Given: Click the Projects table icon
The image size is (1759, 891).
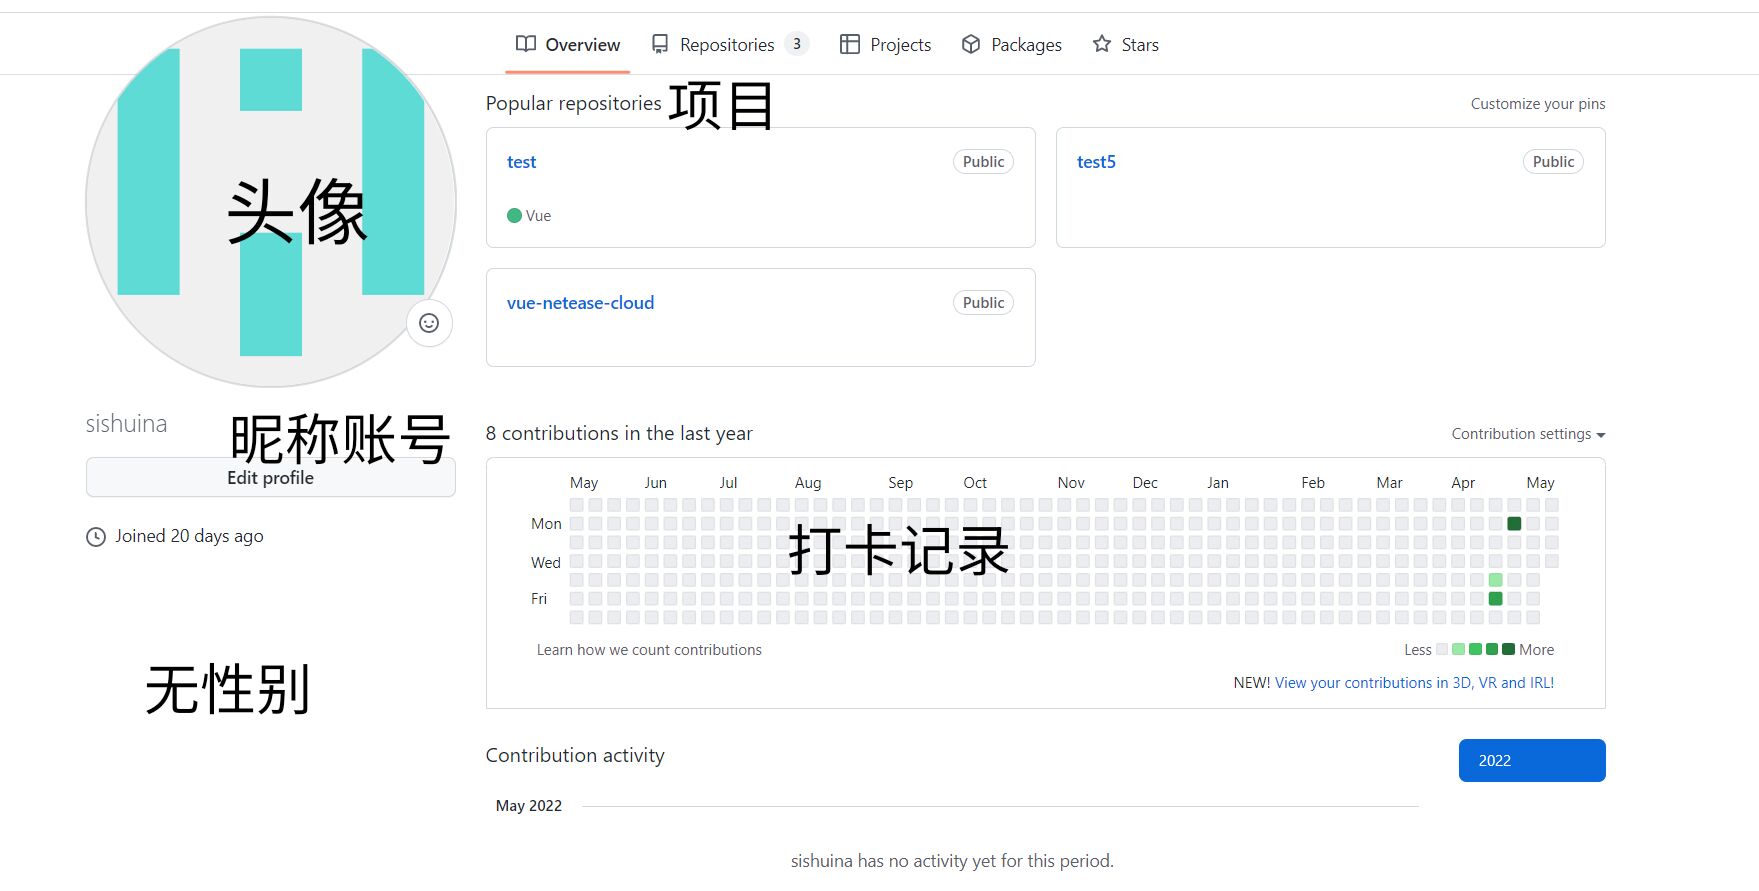Looking at the screenshot, I should pos(849,44).
